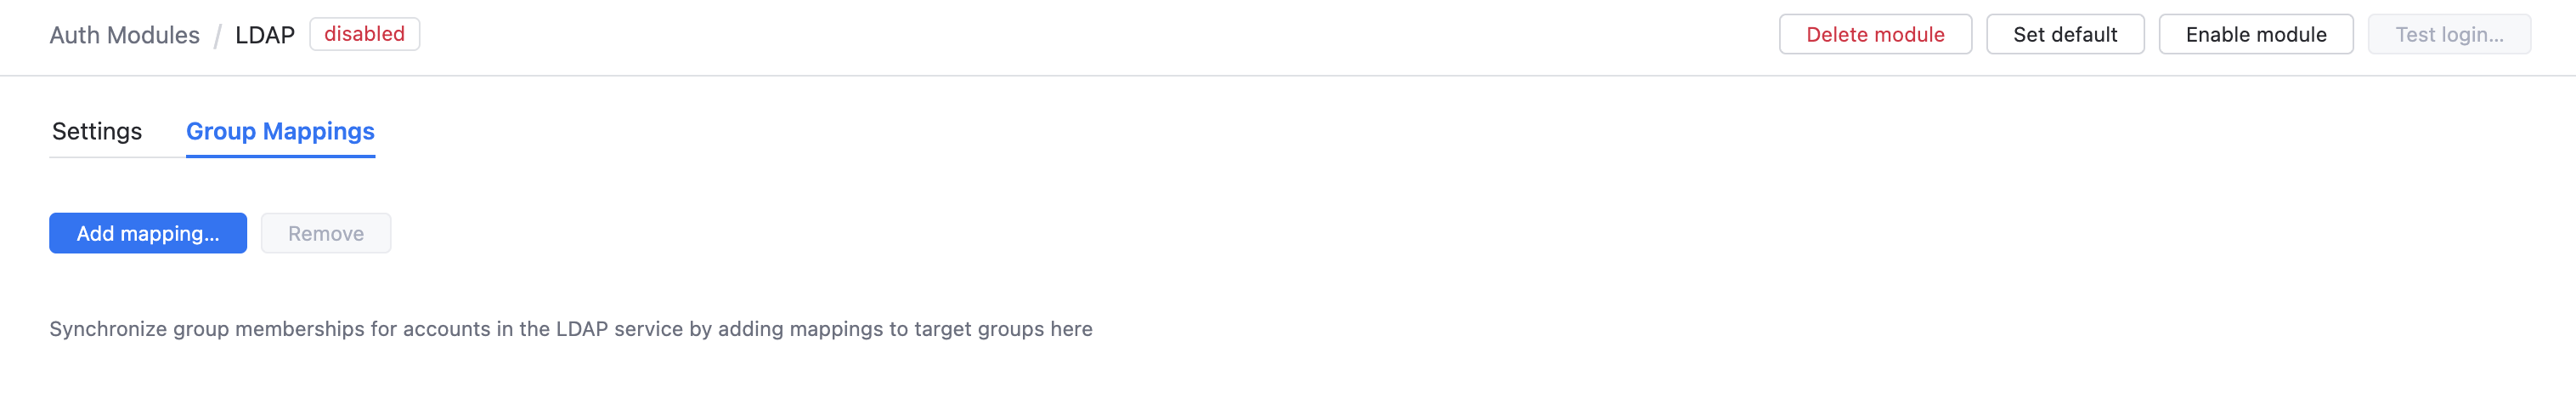Click the Delete module button
This screenshot has height=410, width=2576.
tap(1875, 35)
